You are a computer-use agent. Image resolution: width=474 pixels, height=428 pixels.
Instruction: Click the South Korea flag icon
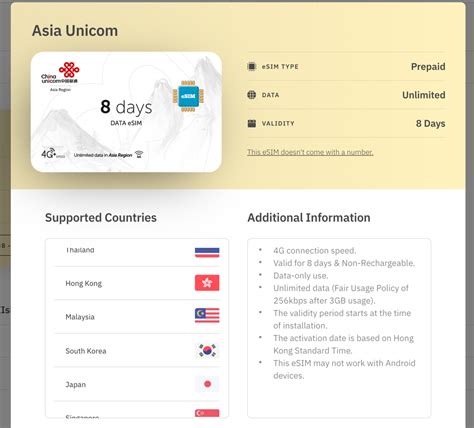pyautogui.click(x=207, y=351)
